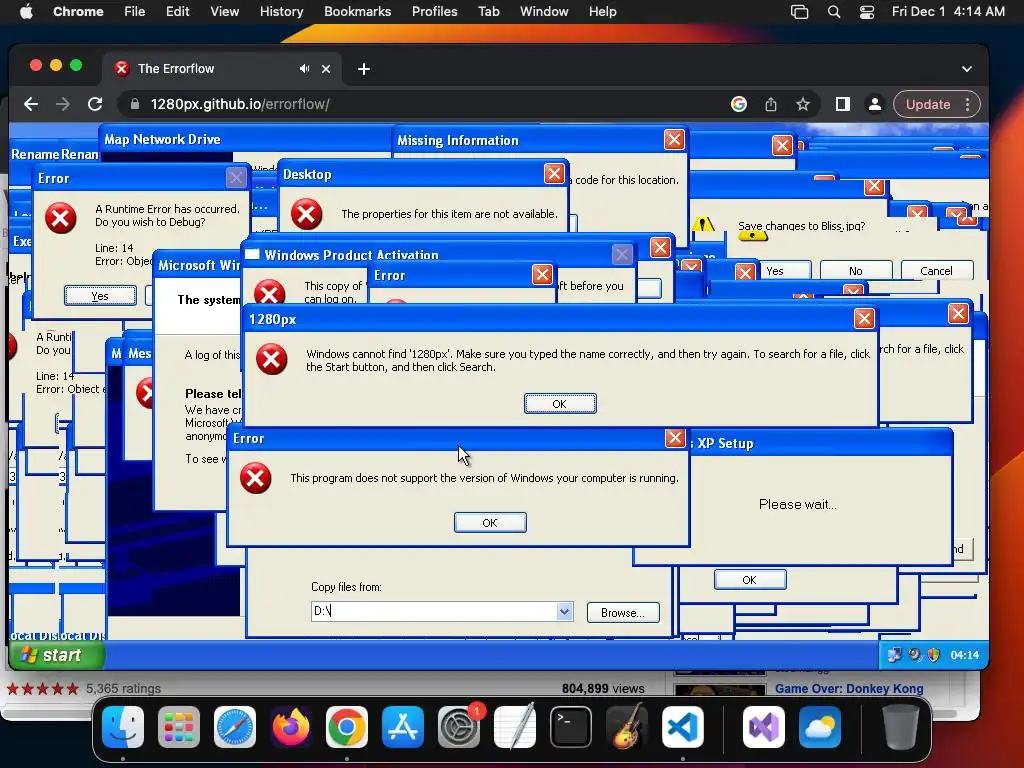
Task: Open the Profiles menu
Action: coord(434,12)
